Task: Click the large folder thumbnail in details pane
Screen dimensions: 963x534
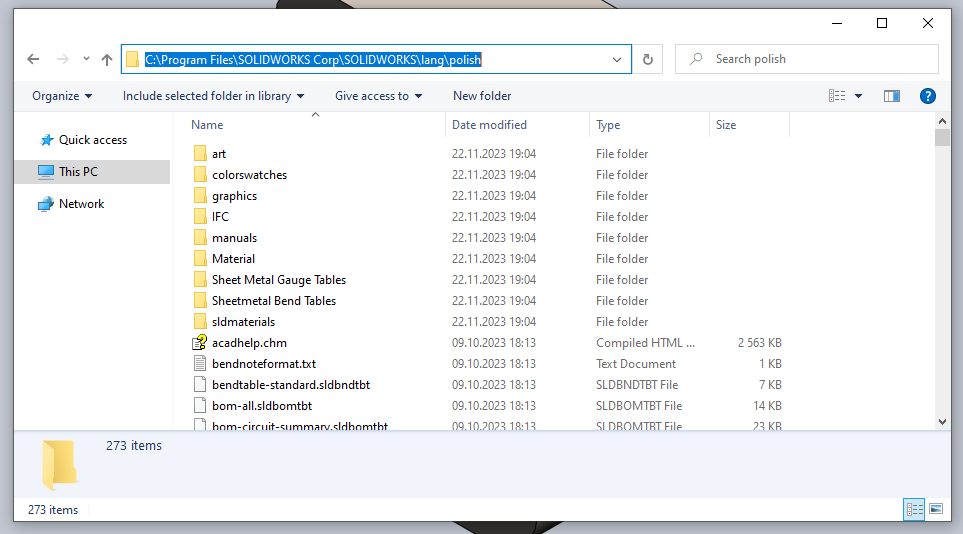Action: [60, 465]
